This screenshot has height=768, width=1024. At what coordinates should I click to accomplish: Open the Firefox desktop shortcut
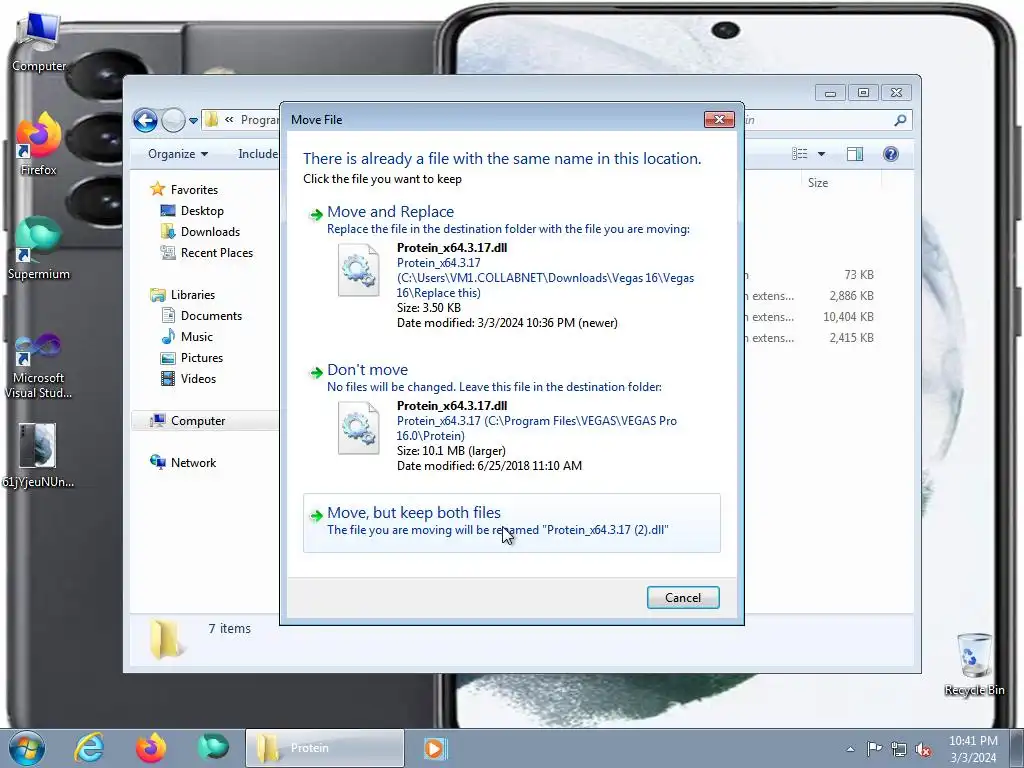point(39,144)
